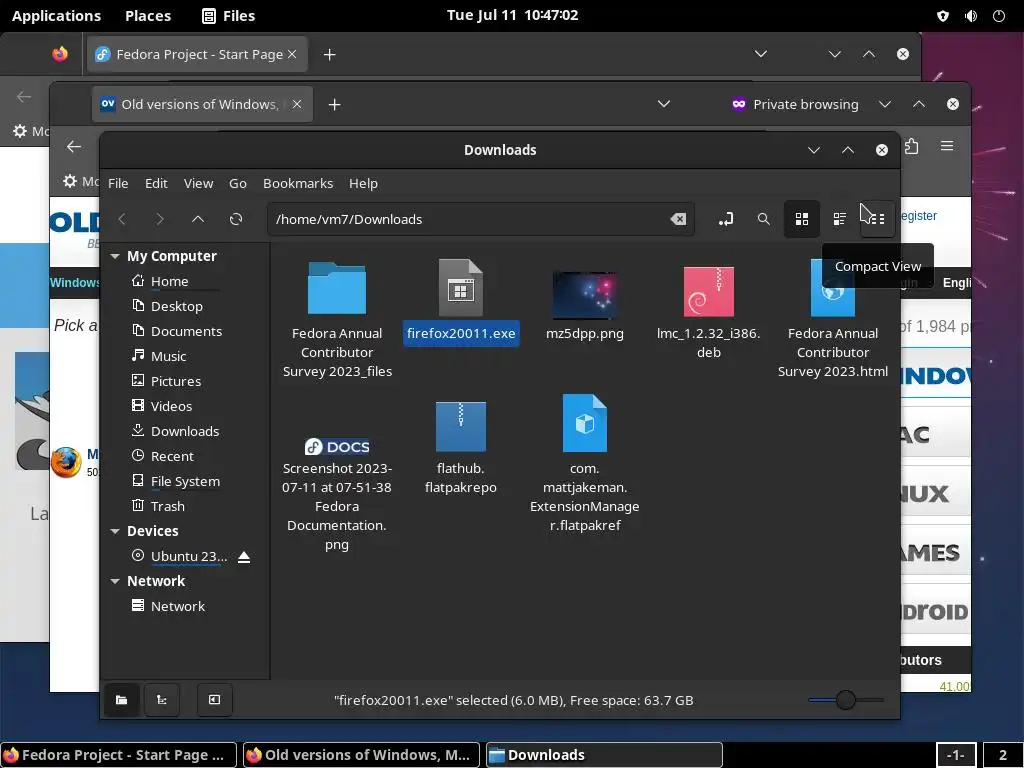Open Downloads in sidebar

pyautogui.click(x=185, y=431)
